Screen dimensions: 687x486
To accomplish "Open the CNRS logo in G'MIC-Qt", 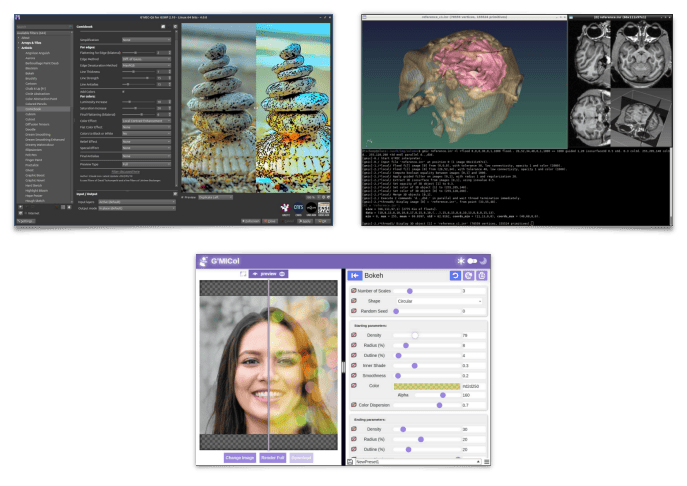I will 298,208.
